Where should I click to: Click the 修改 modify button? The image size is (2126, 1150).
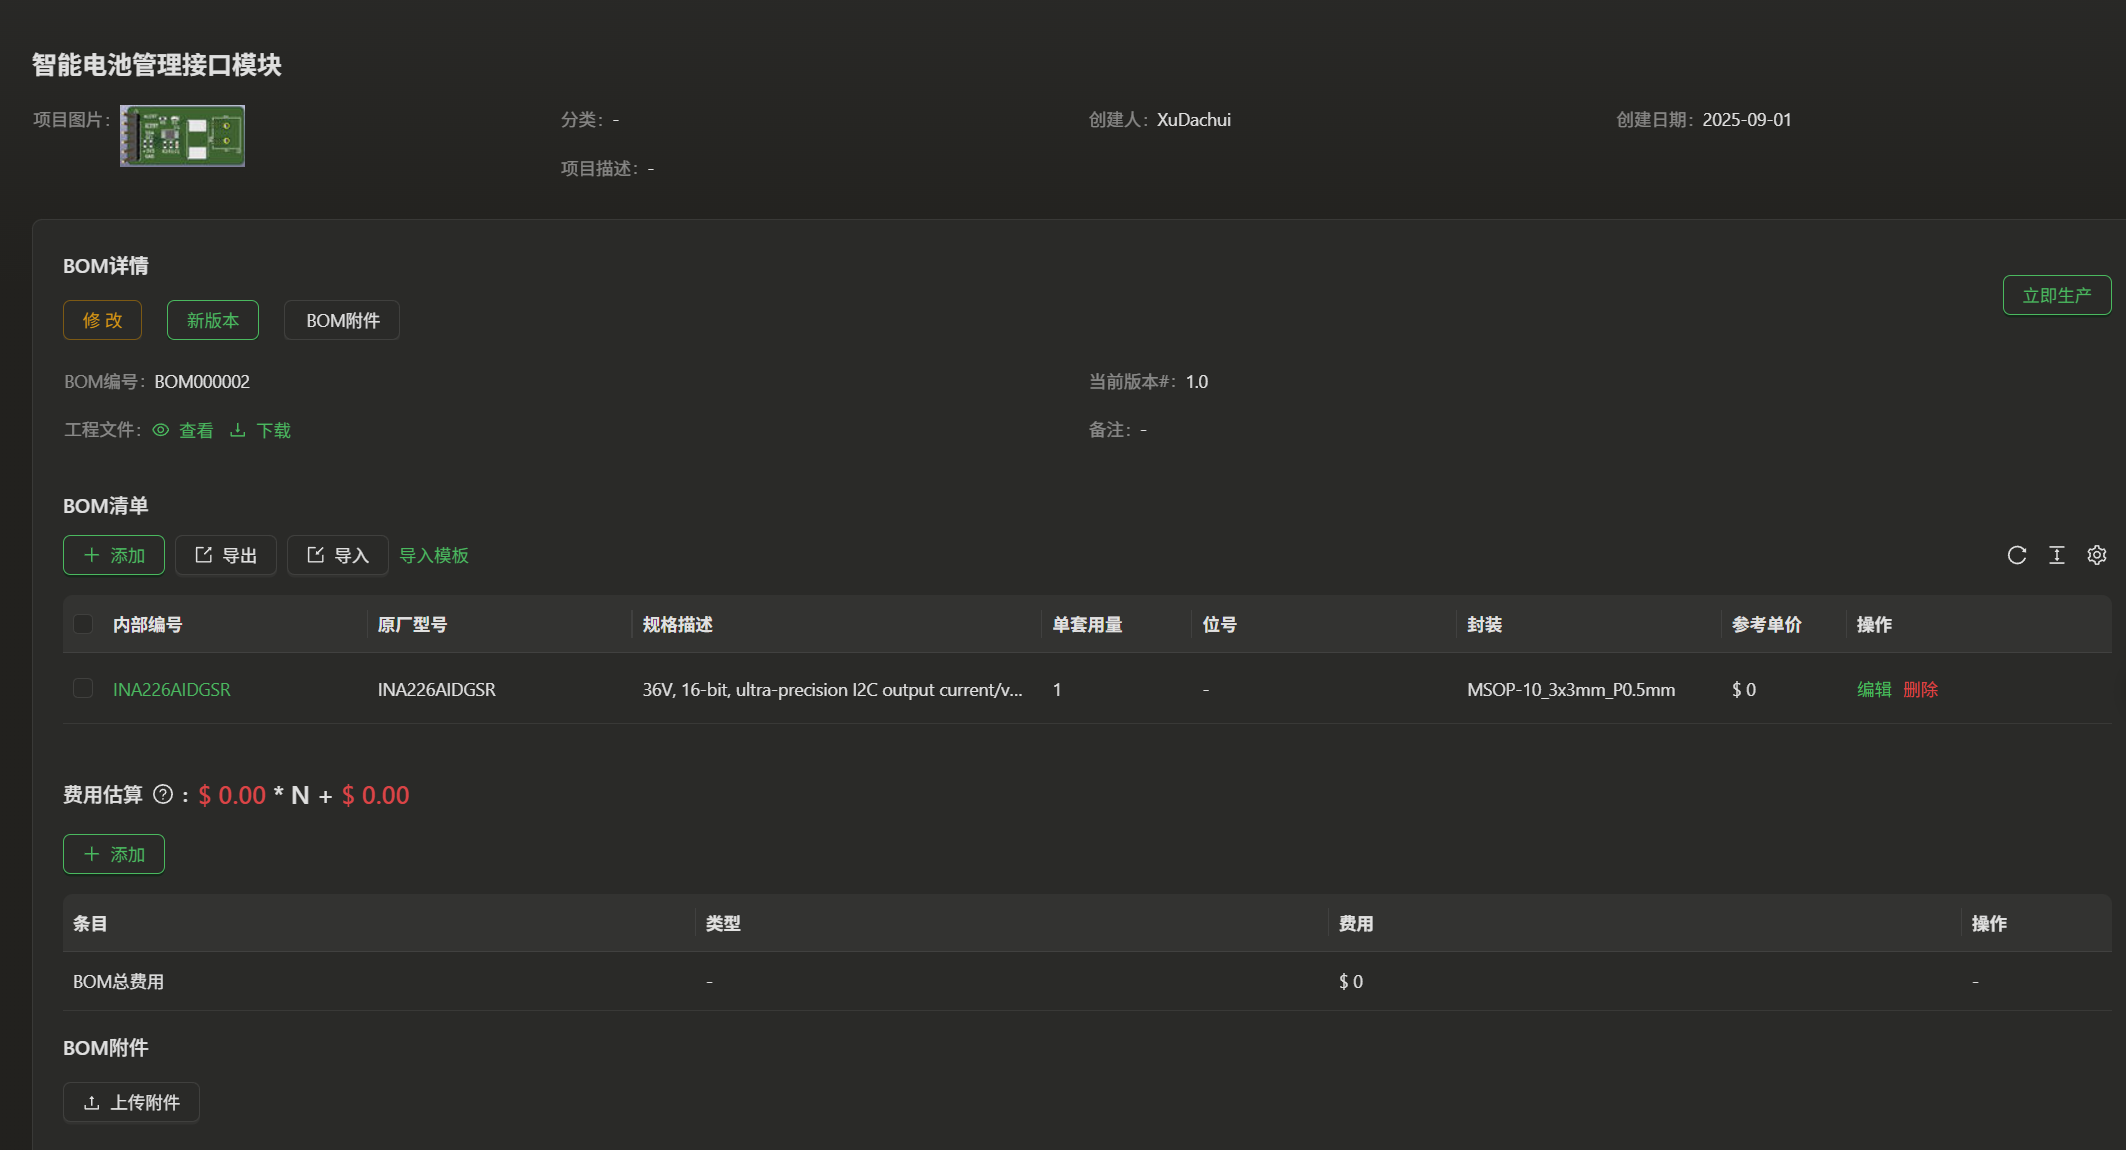tap(102, 320)
